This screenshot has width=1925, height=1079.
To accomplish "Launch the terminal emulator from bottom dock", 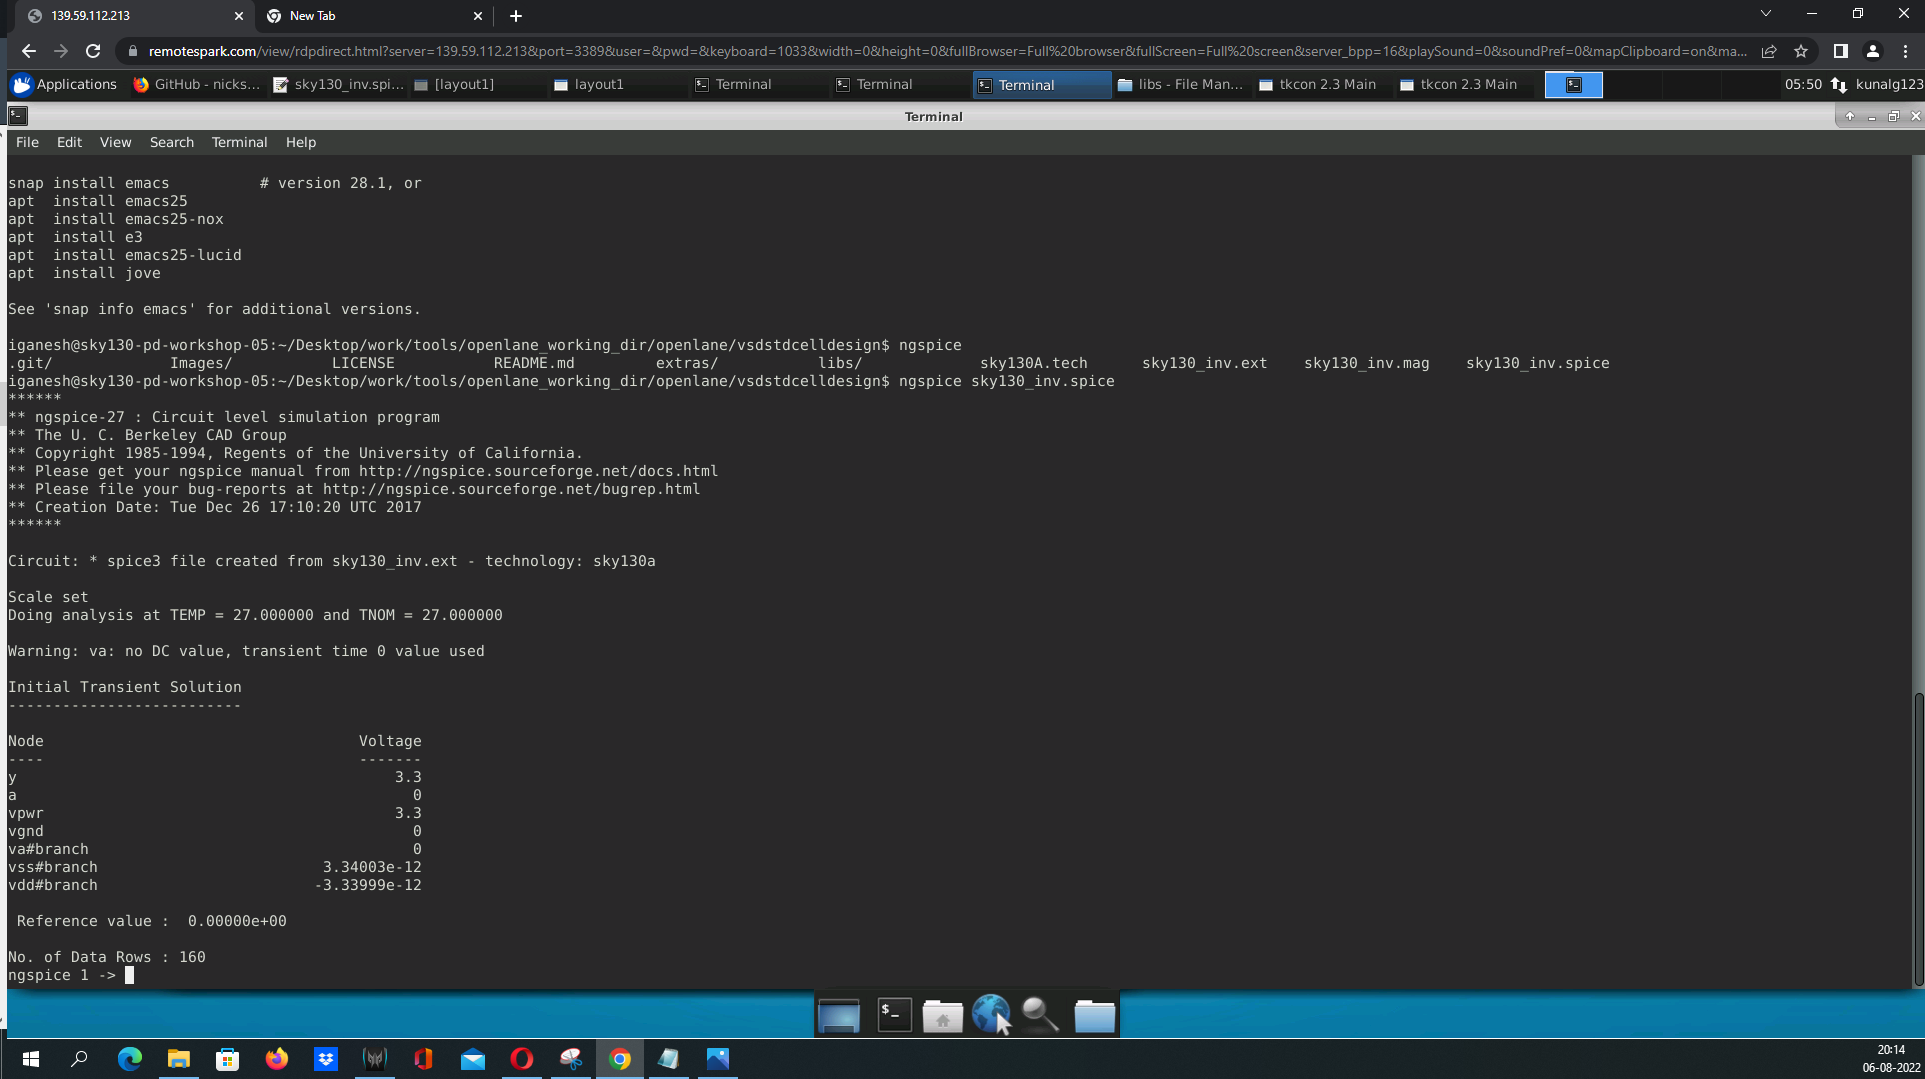I will (x=893, y=1014).
